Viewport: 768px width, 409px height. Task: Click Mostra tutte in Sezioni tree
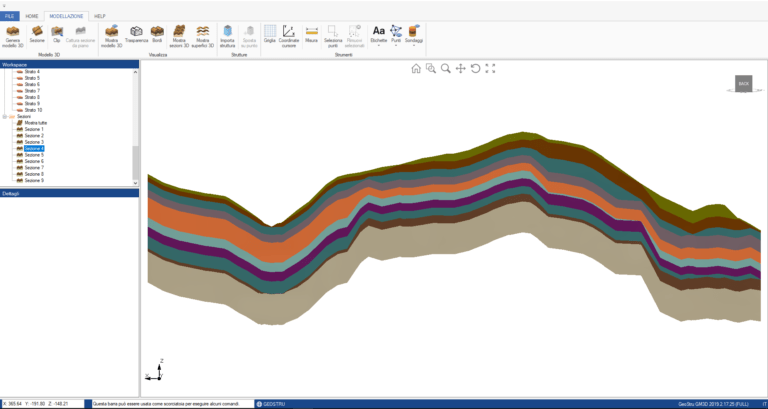tap(37, 122)
